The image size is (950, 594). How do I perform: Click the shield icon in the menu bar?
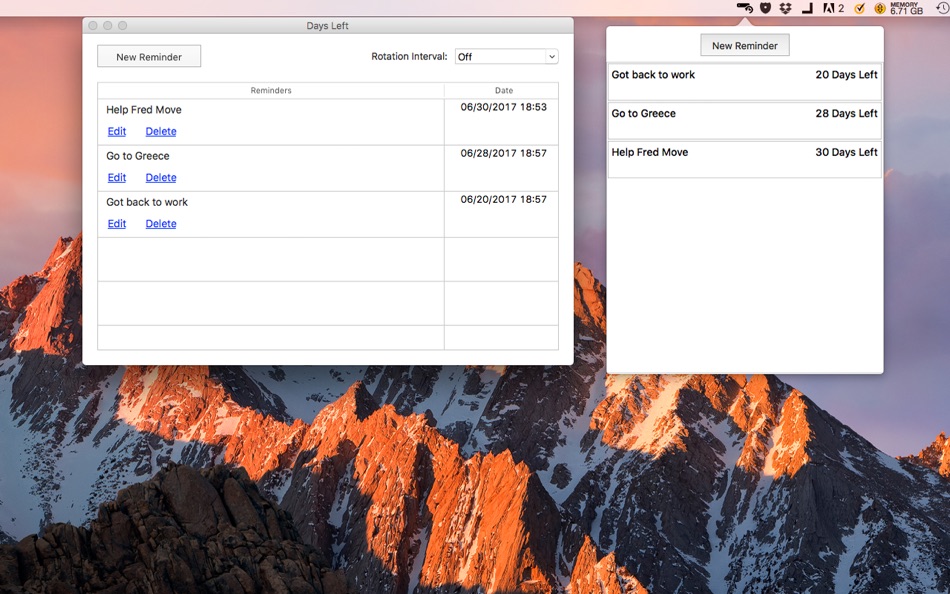(765, 8)
